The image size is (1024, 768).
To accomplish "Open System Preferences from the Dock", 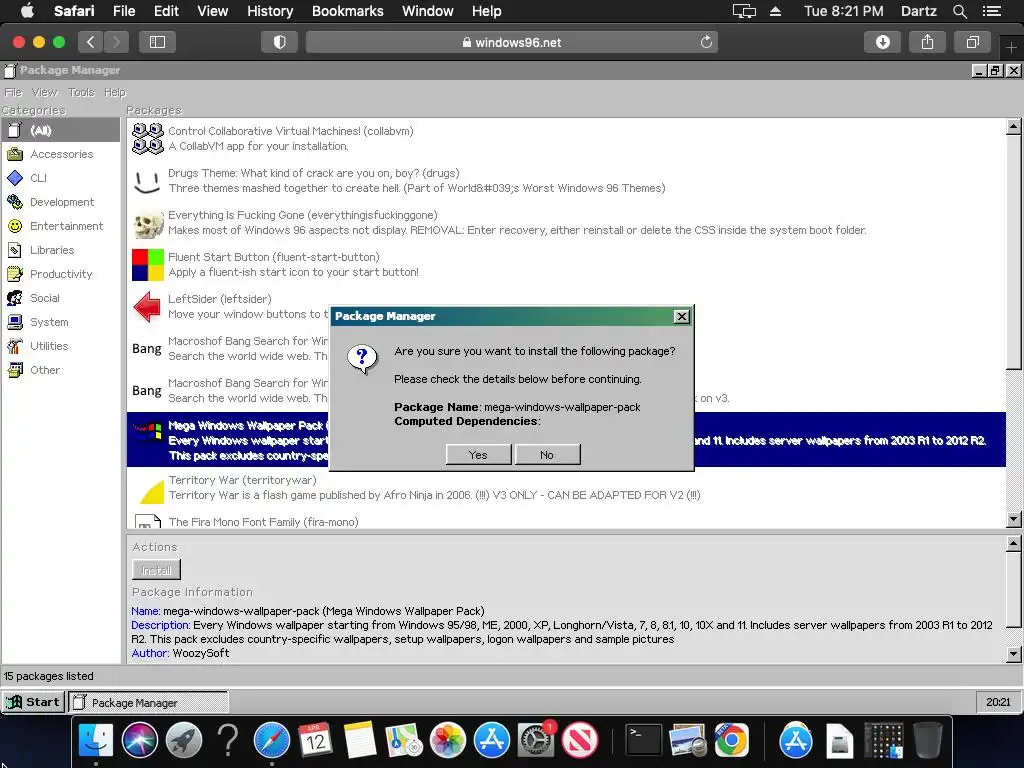I will tap(536, 741).
